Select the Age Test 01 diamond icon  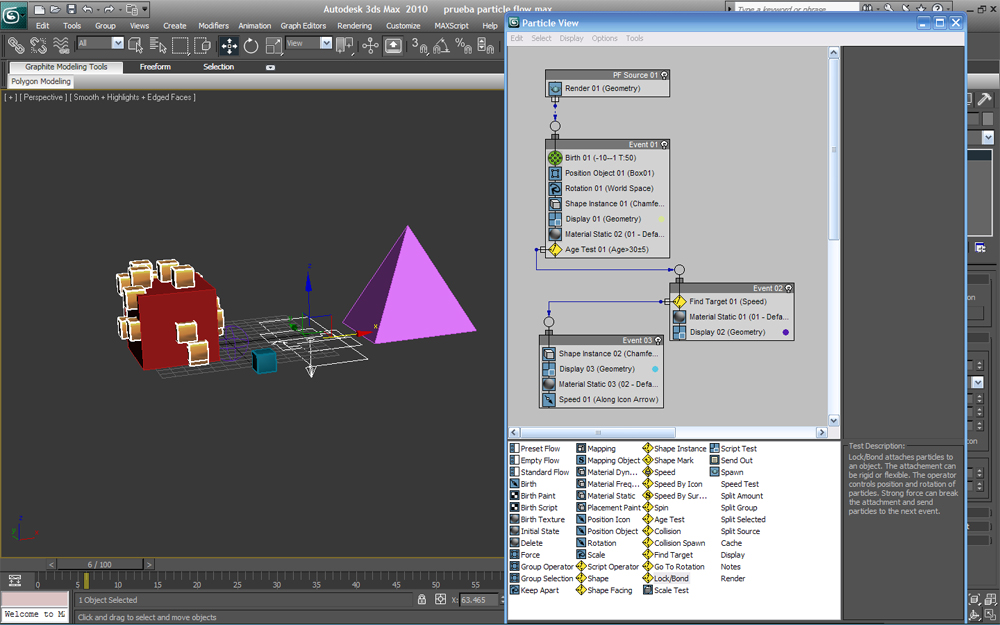[x=555, y=249]
